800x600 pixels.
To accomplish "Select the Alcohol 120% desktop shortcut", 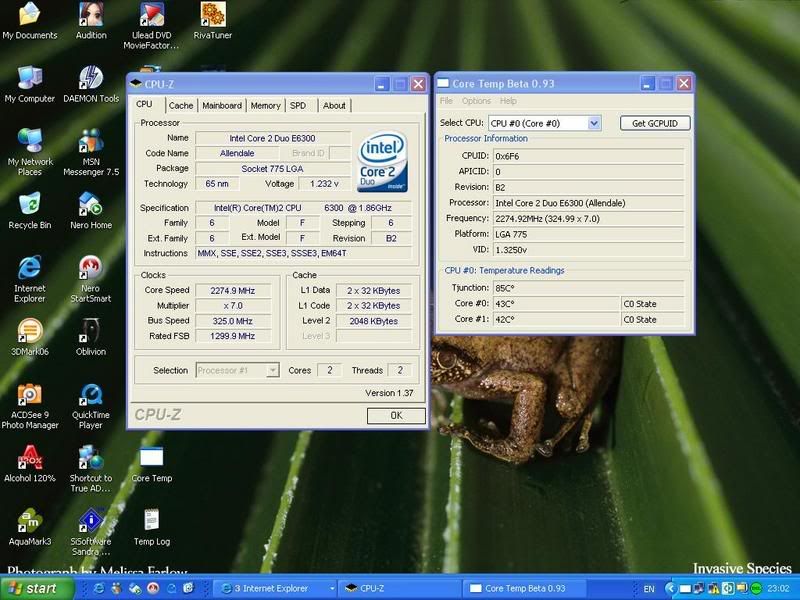I will (30, 464).
